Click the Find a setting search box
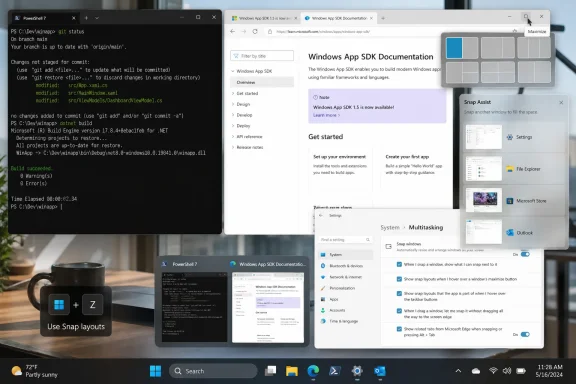Image resolution: width=576 pixels, height=384 pixels. 345,240
